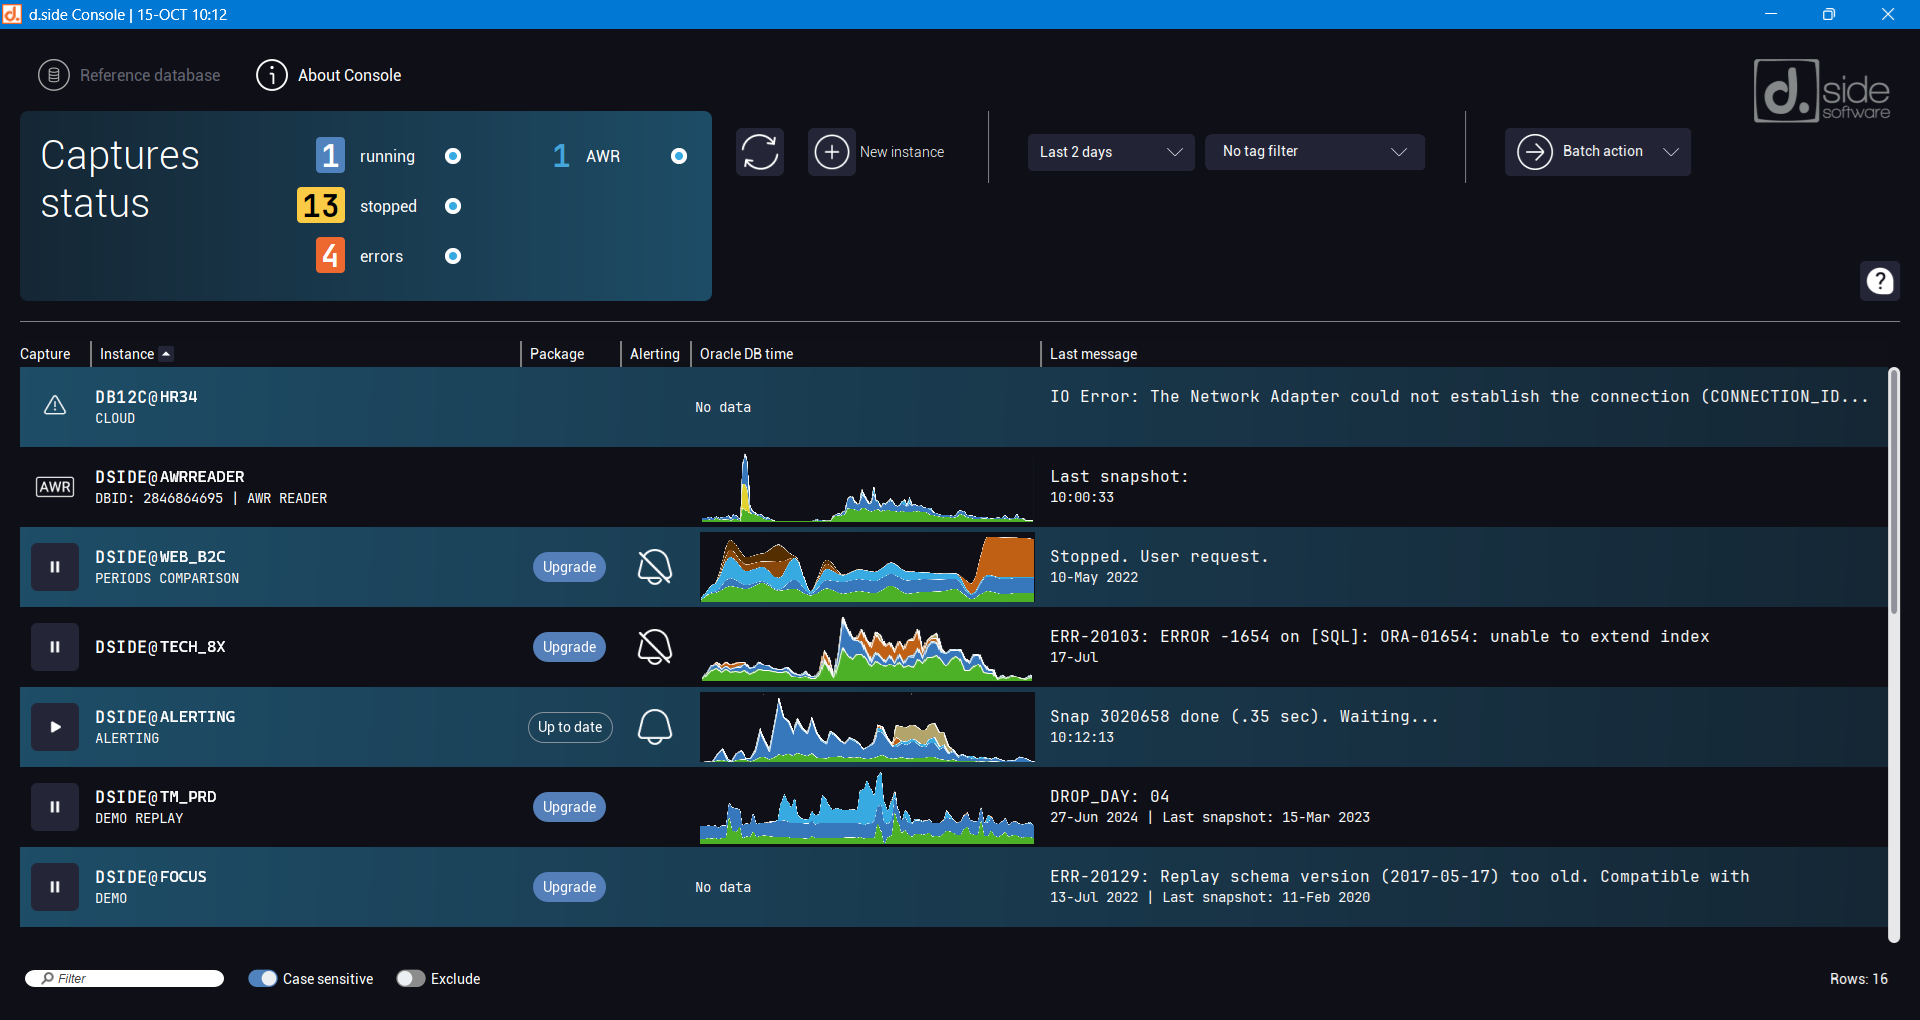The height and width of the screenshot is (1020, 1920).
Task: Disable the Case sensitive switch
Action: [263, 979]
